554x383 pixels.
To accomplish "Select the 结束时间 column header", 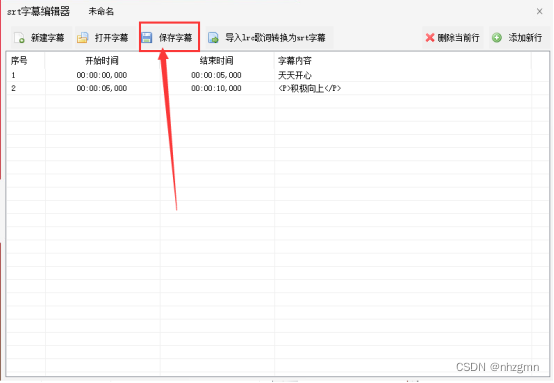I will [x=216, y=61].
